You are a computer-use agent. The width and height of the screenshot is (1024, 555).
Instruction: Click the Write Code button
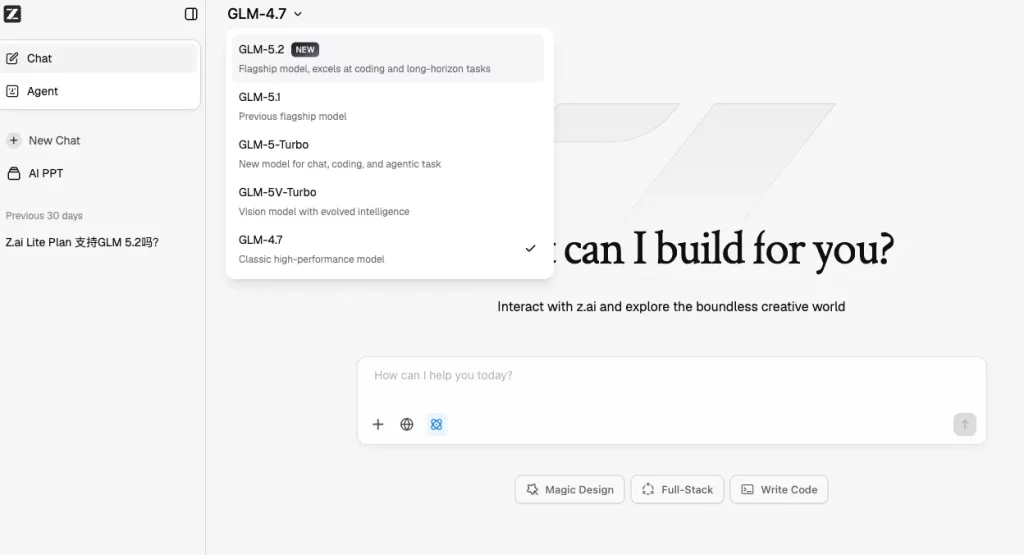click(779, 489)
